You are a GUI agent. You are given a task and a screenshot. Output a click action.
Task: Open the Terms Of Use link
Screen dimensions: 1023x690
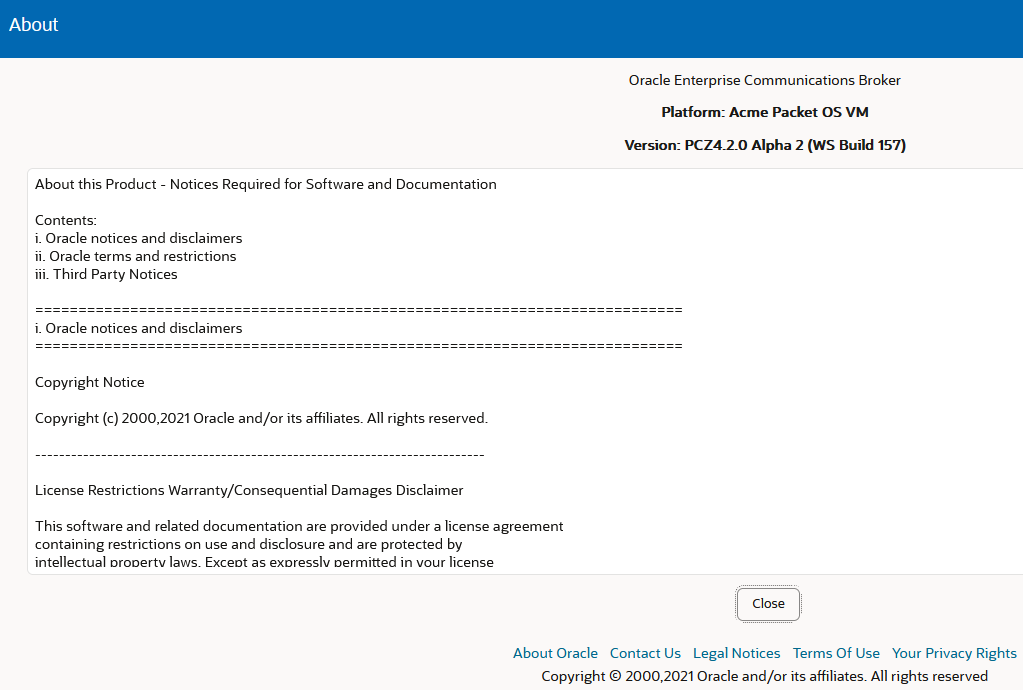click(836, 653)
